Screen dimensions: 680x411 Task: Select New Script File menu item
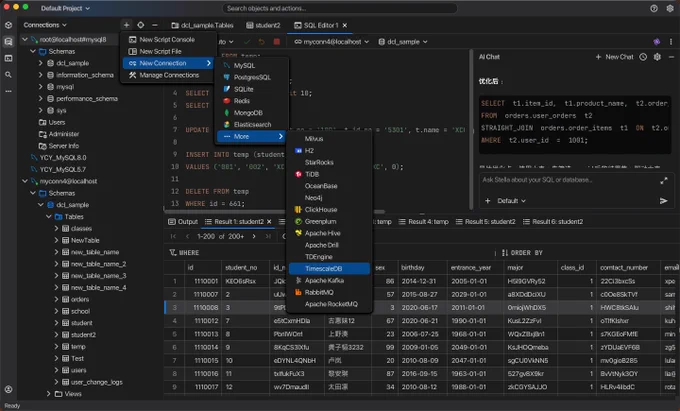pos(167,51)
